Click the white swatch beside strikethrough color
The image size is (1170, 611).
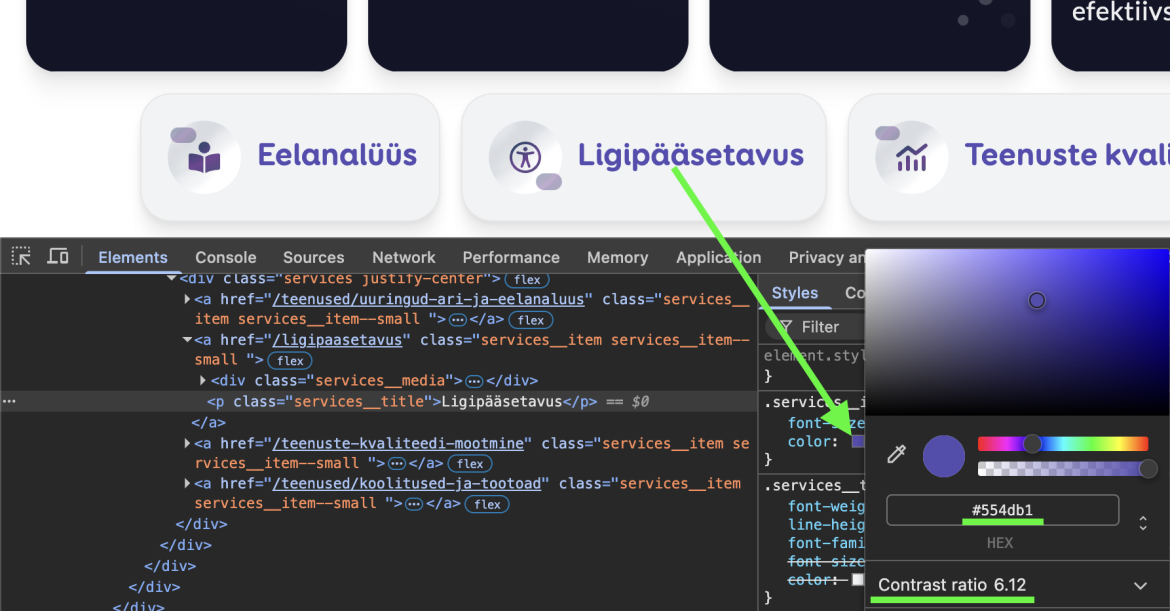857,580
